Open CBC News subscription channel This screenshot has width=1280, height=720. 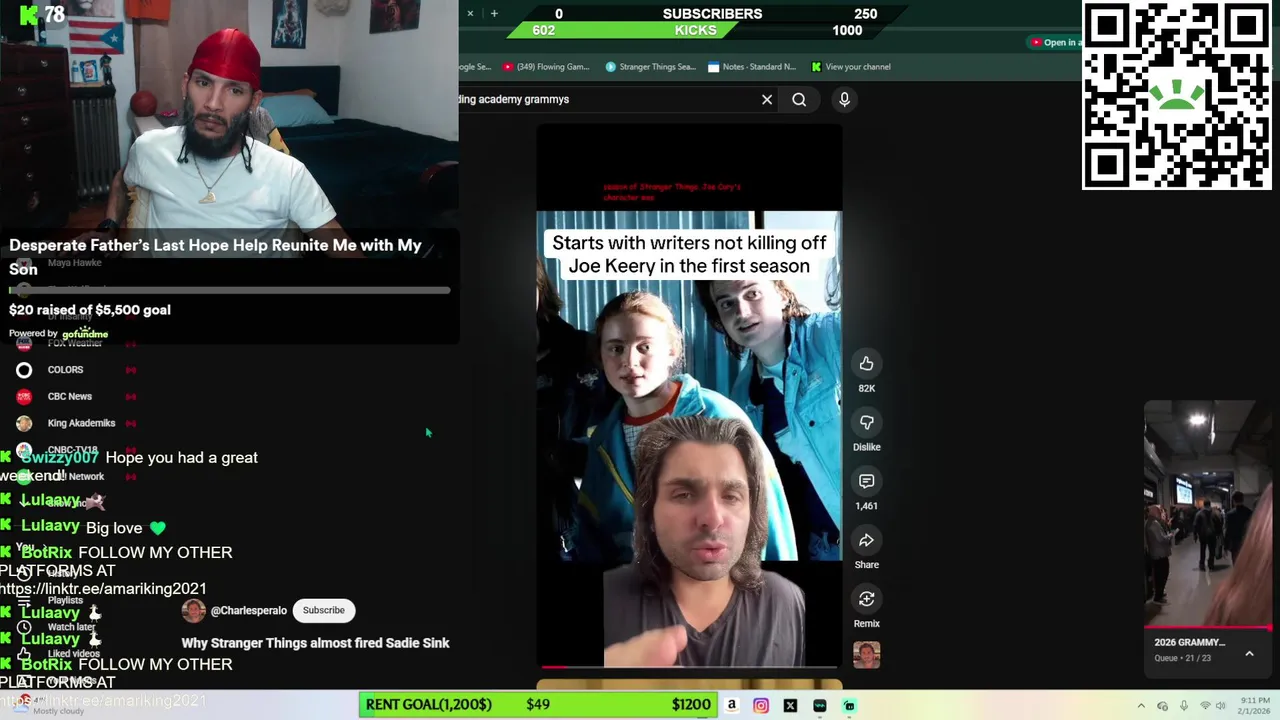coord(69,396)
